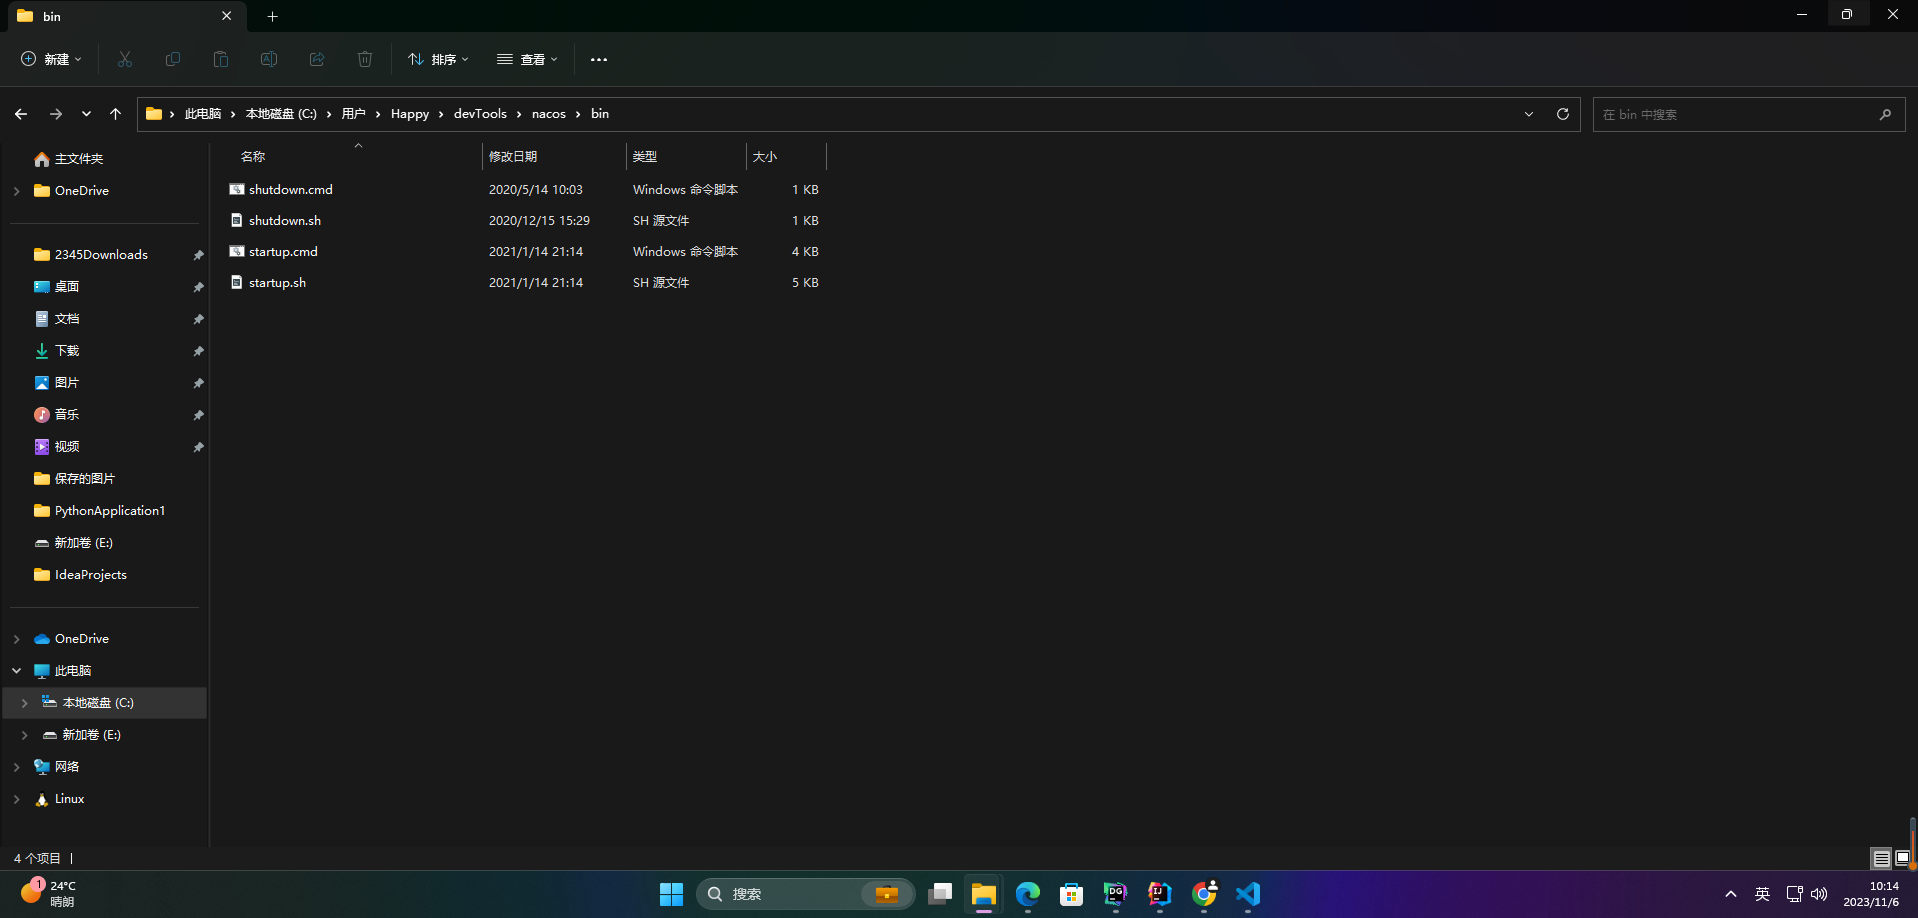
Task: Sort by the 大小 column header
Action: (786, 157)
